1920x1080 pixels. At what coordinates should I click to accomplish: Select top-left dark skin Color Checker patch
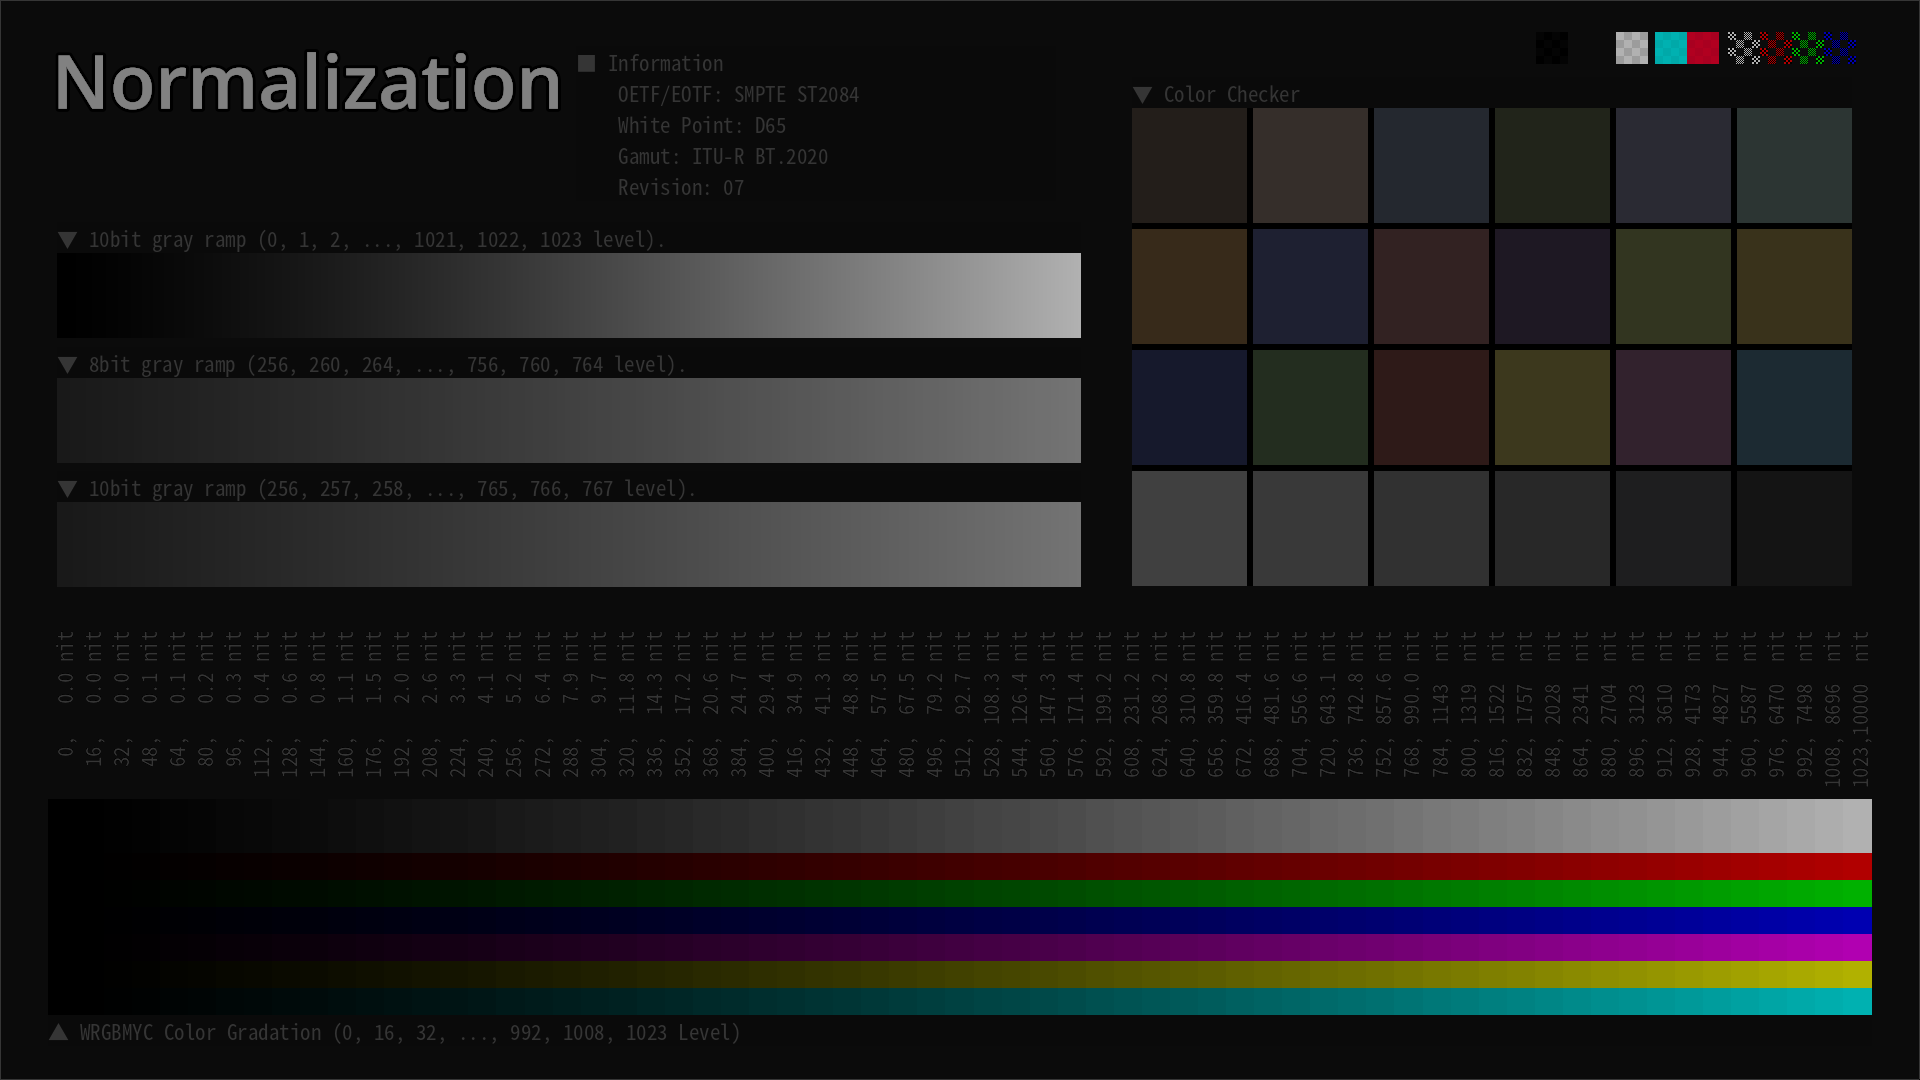click(1189, 165)
